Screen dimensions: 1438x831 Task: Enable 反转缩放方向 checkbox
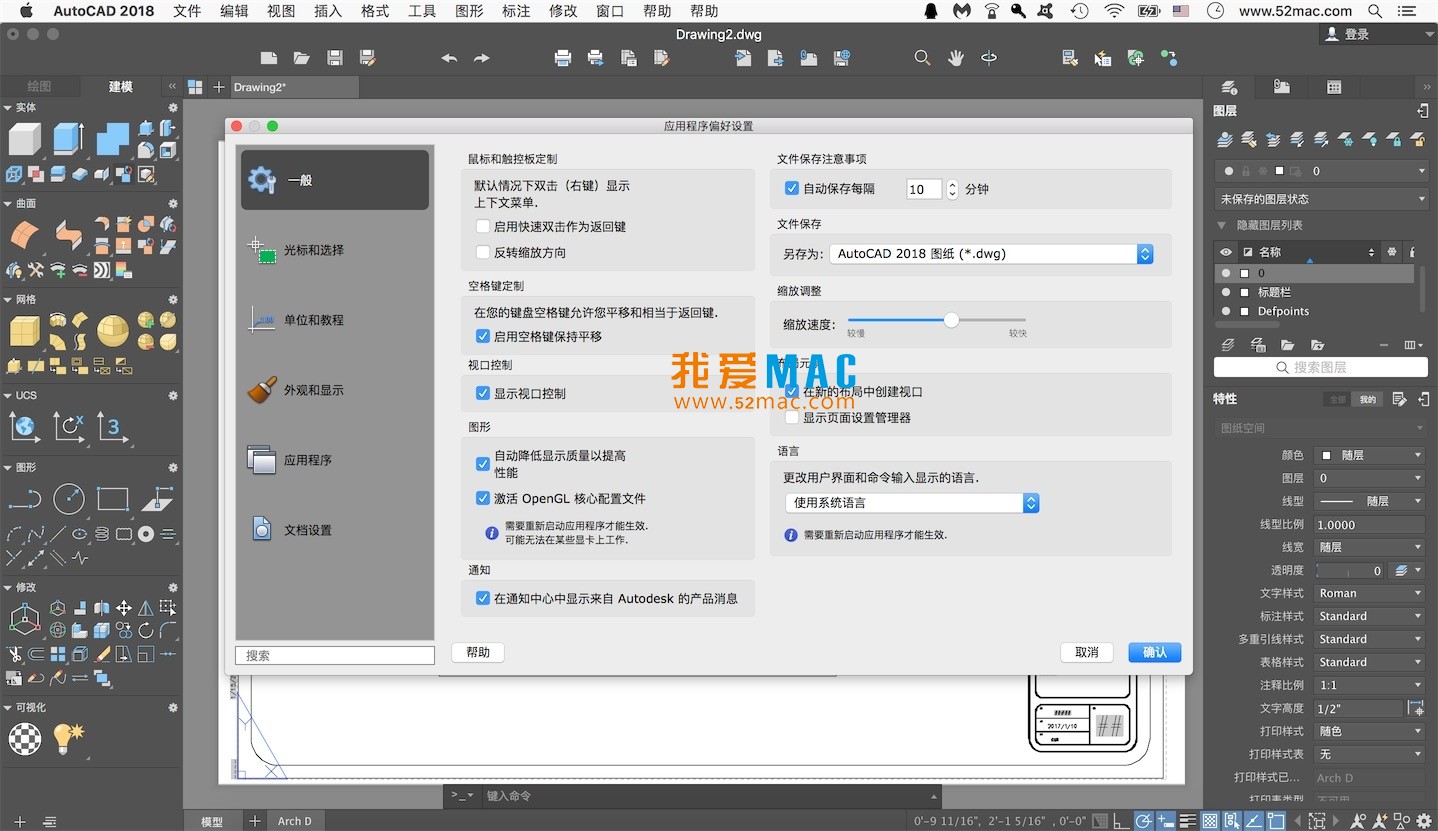[x=483, y=253]
